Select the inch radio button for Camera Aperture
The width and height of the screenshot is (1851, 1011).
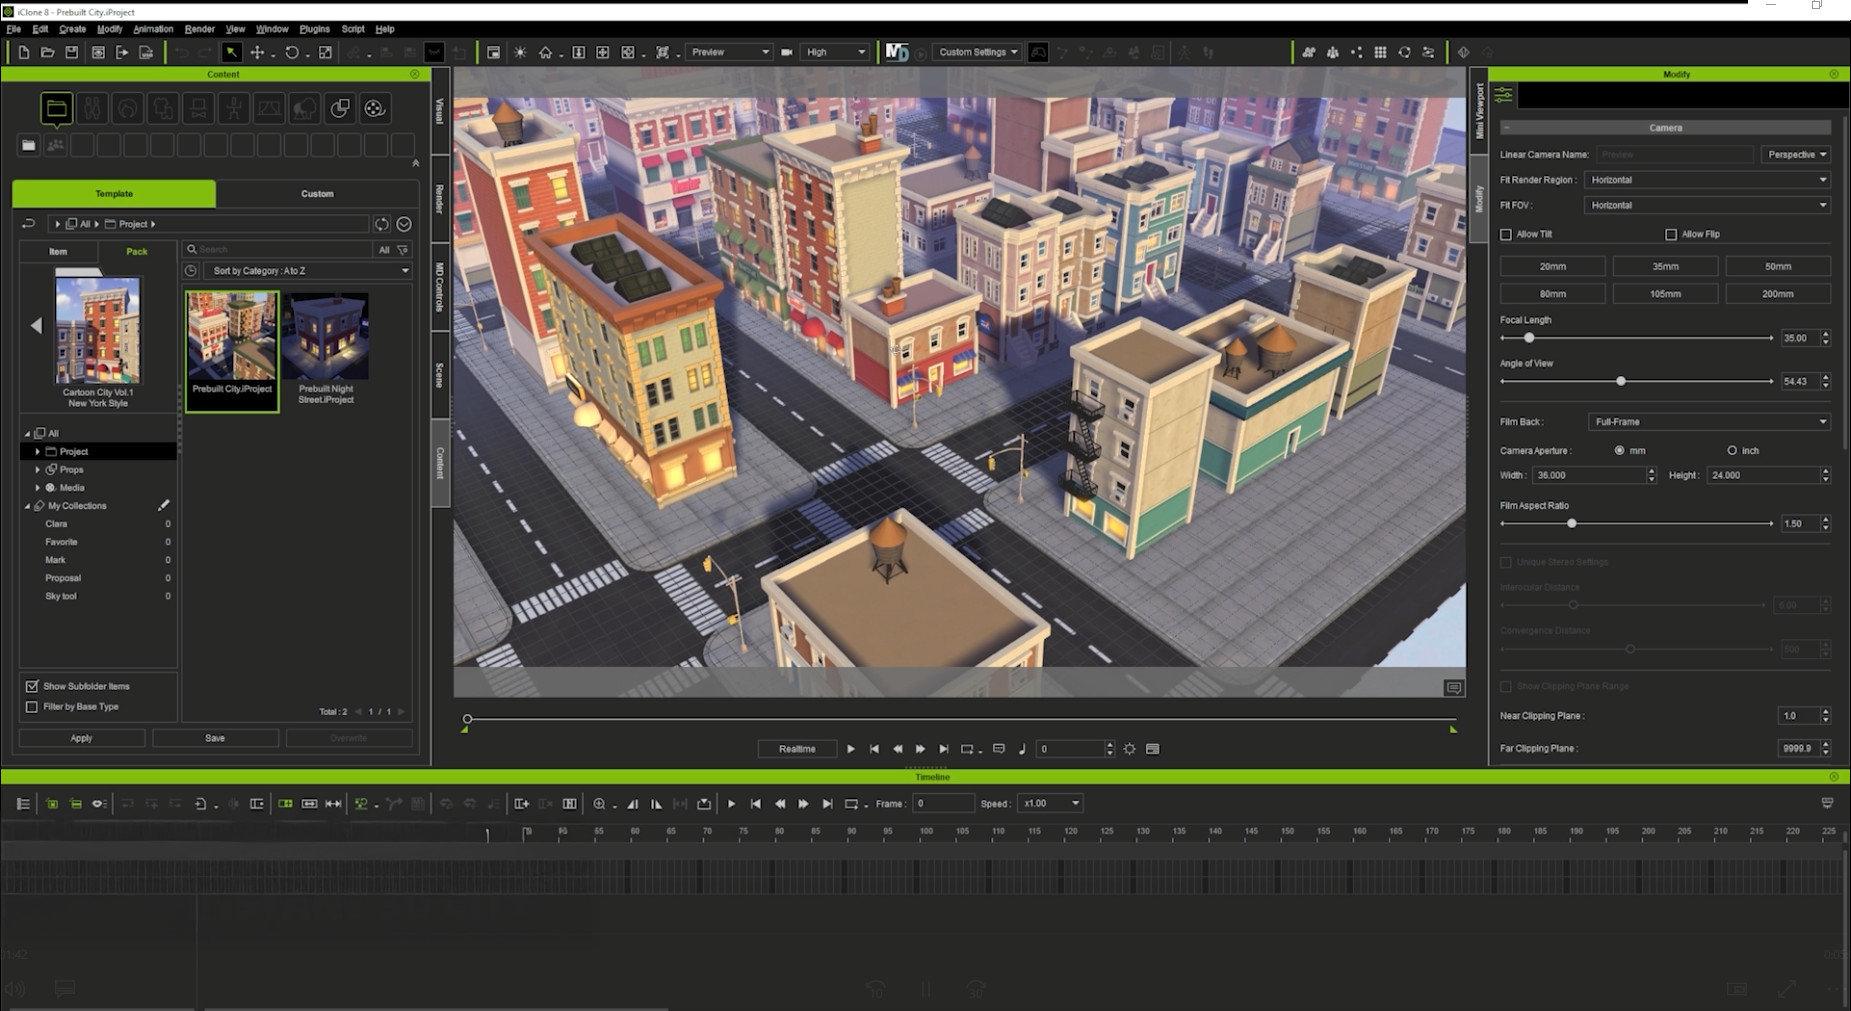(1732, 451)
